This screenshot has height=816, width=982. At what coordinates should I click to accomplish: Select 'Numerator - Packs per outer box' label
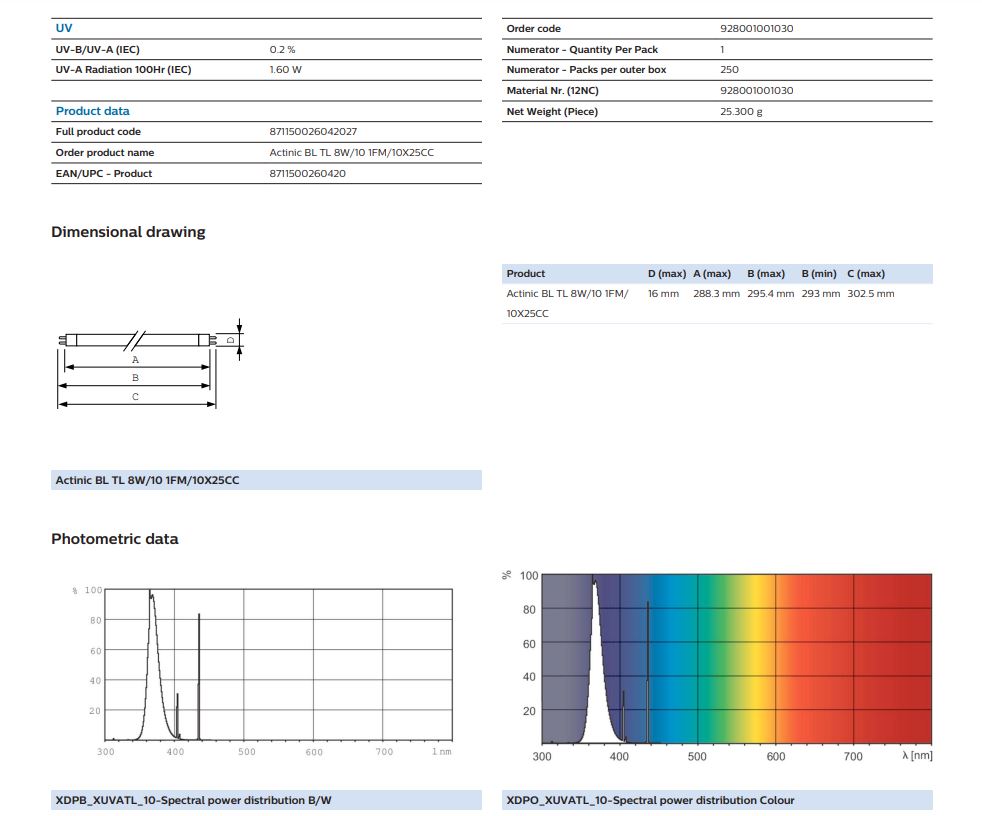click(586, 70)
